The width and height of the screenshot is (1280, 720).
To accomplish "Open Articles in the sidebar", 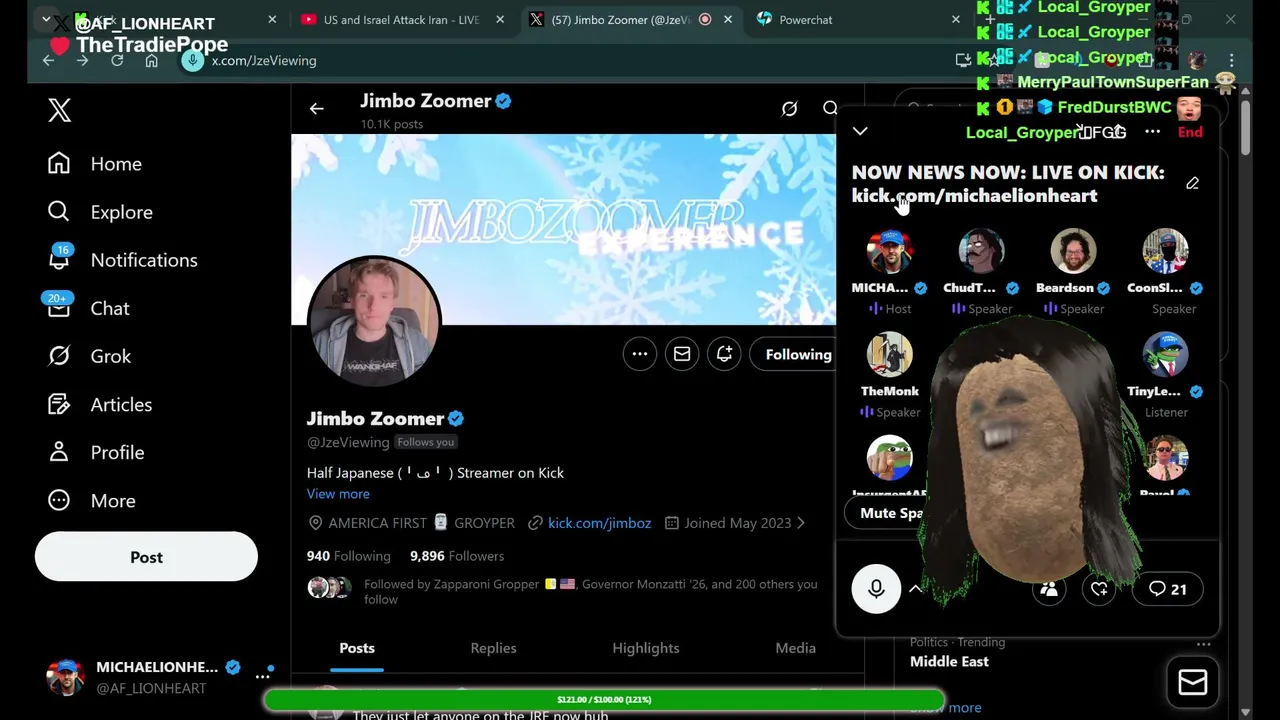I will click(99, 404).
